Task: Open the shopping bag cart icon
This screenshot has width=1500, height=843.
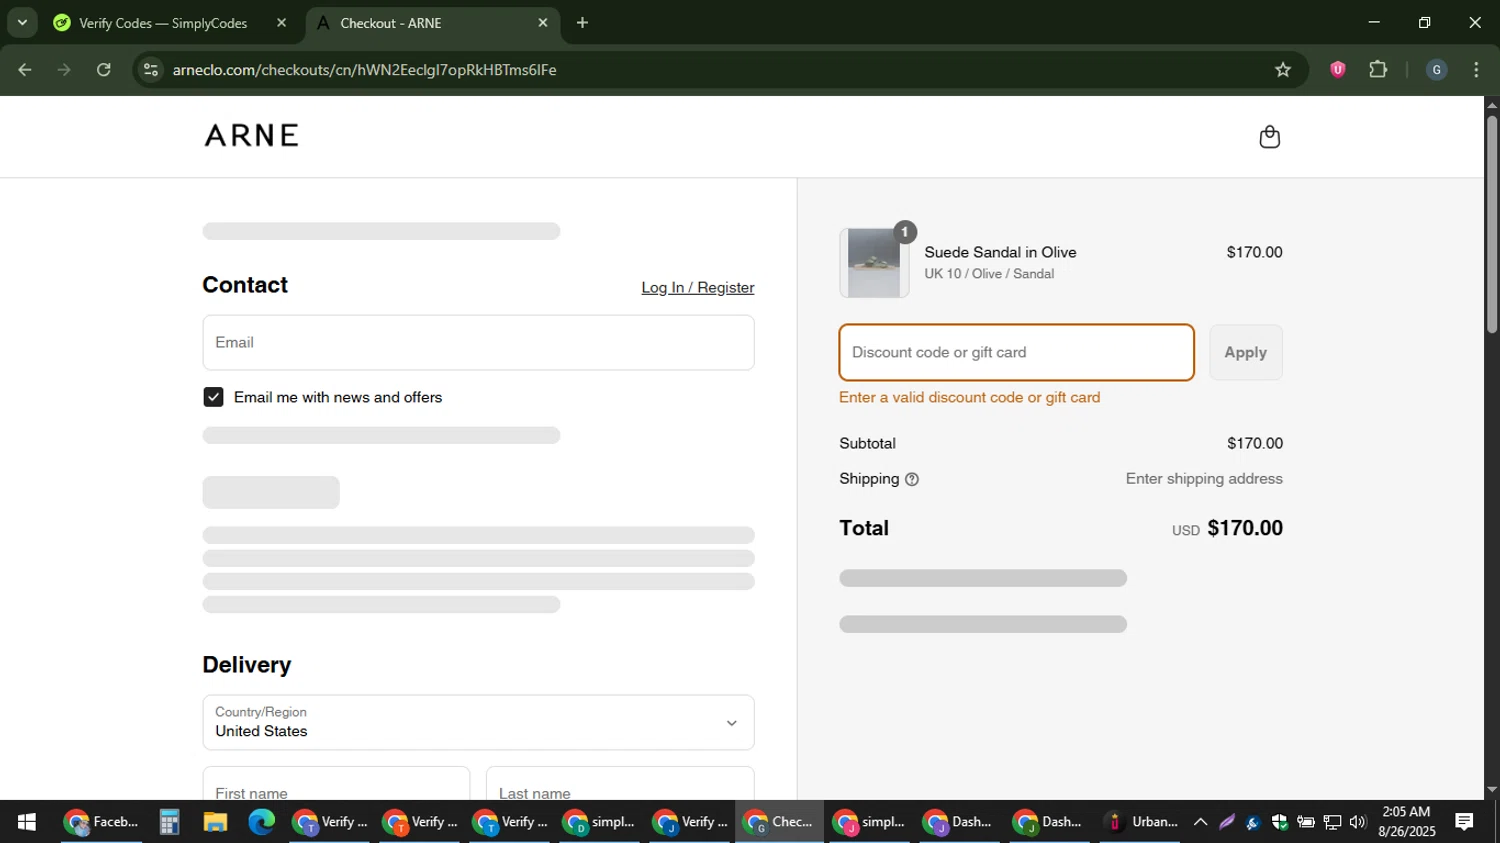Action: (x=1269, y=137)
